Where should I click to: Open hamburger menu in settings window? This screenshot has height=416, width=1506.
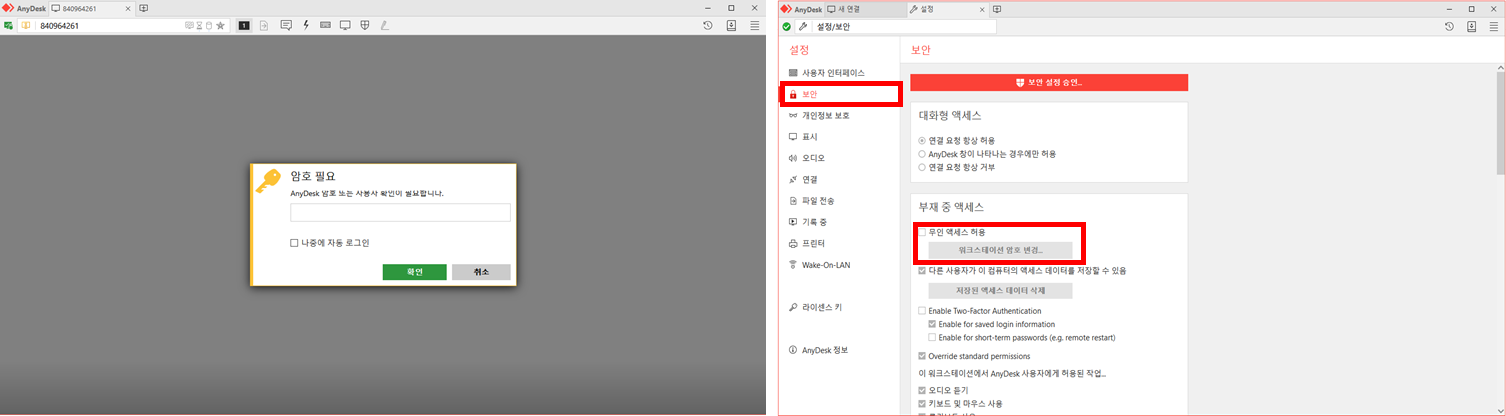[1494, 26]
